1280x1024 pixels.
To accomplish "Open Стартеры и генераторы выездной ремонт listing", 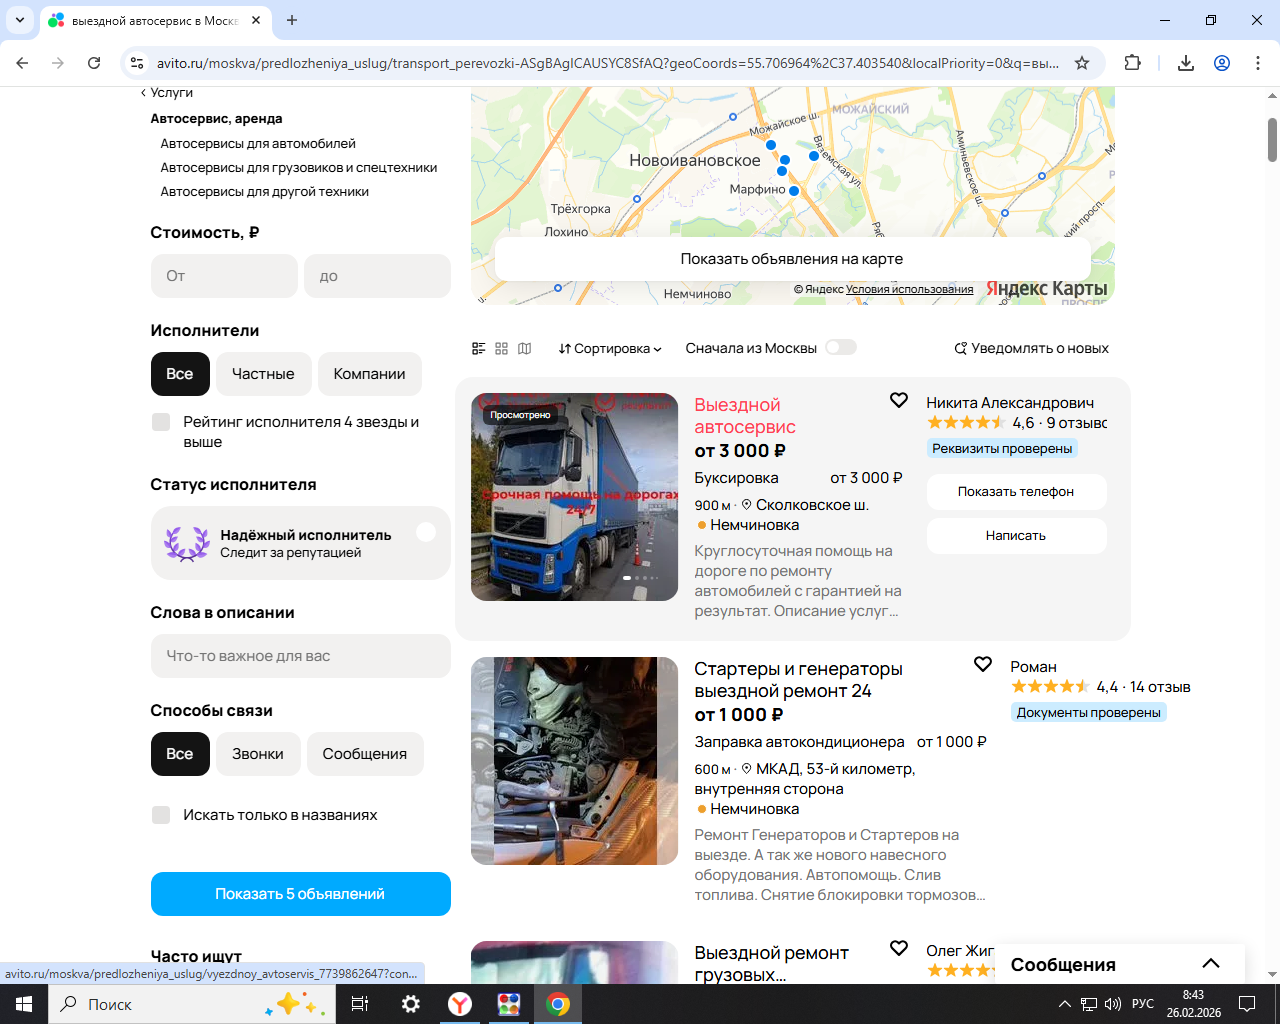I will pos(798,680).
